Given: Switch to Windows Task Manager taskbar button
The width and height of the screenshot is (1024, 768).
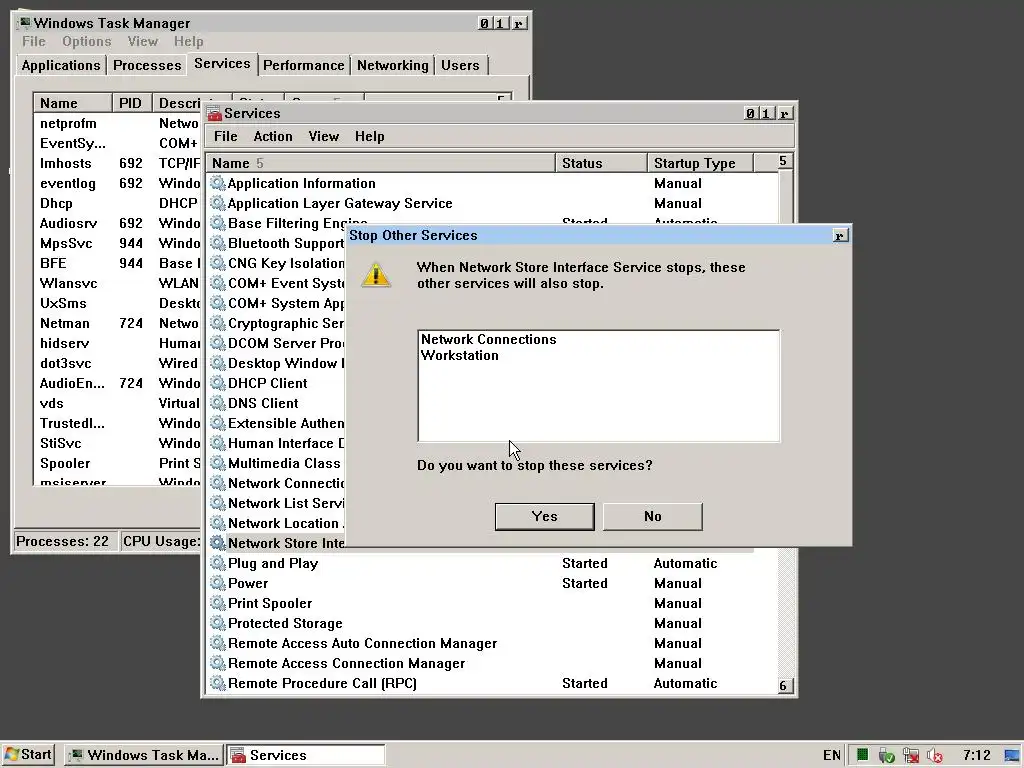Looking at the screenshot, I should tap(144, 755).
